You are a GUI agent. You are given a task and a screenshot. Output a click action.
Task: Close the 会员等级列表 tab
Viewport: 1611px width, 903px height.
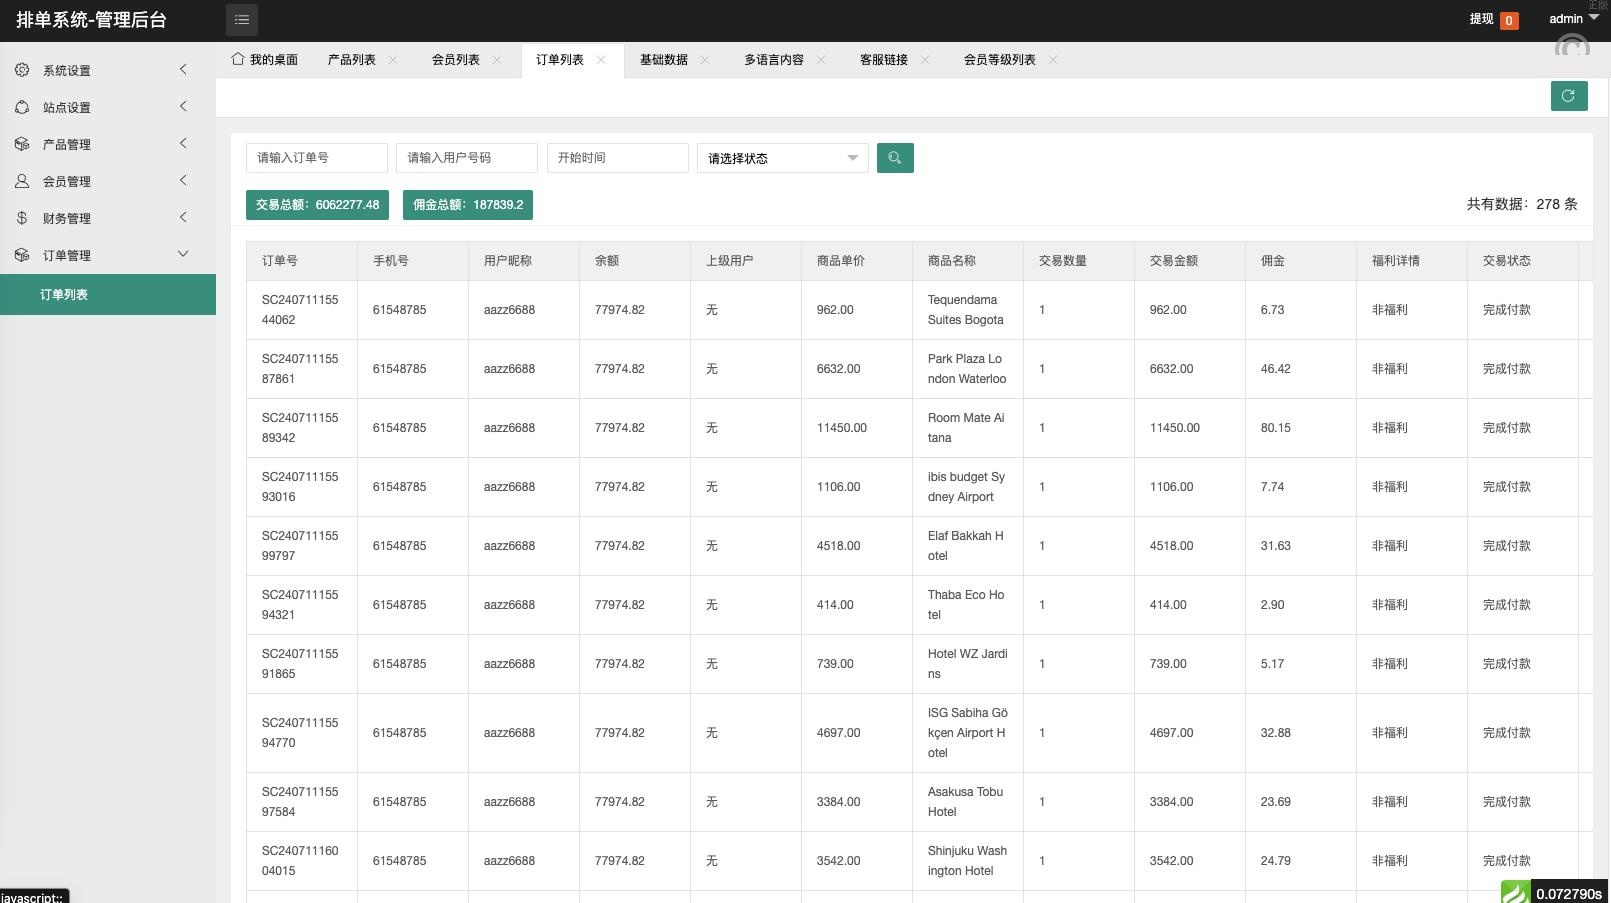[1053, 60]
